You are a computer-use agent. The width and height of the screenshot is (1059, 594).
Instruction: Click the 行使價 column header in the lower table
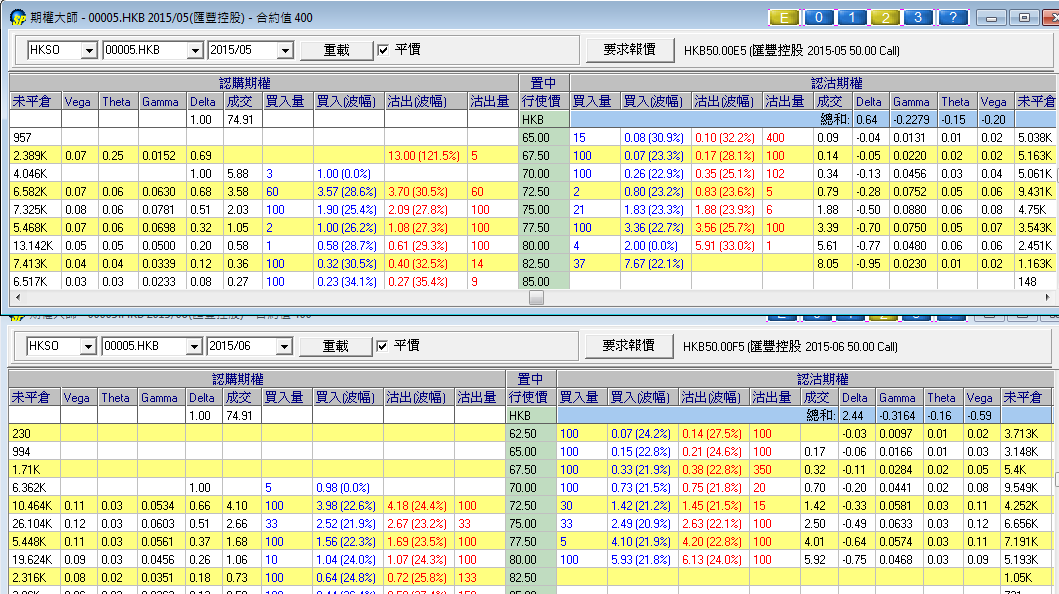click(x=531, y=397)
